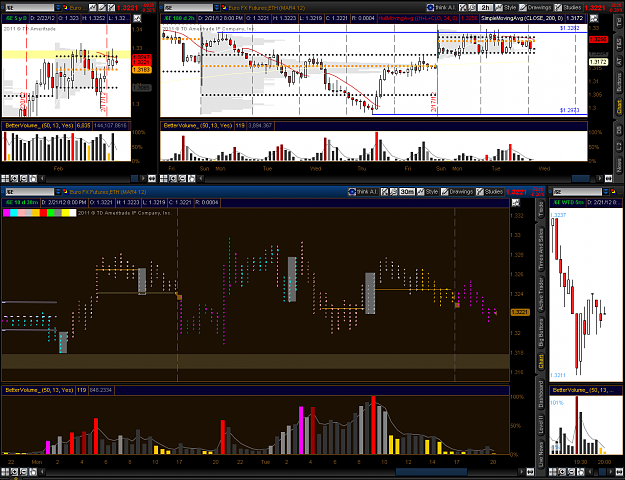Viewport: 625px width, 480px height.
Task: Open the Level II side tab
Action: pos(541,423)
